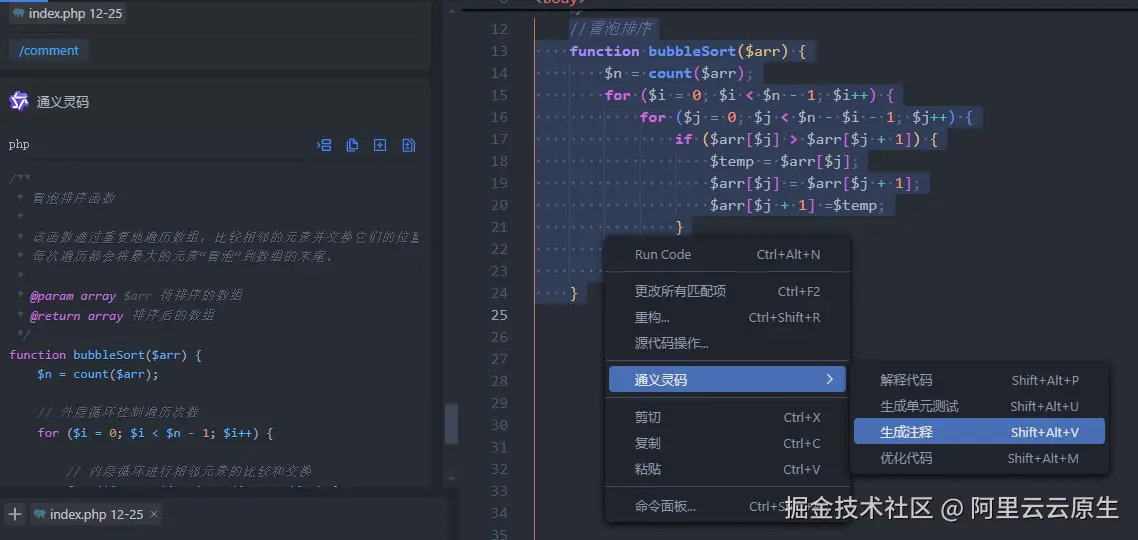This screenshot has width=1138, height=540.
Task: Select 复制 in the context menu
Action: (727, 443)
